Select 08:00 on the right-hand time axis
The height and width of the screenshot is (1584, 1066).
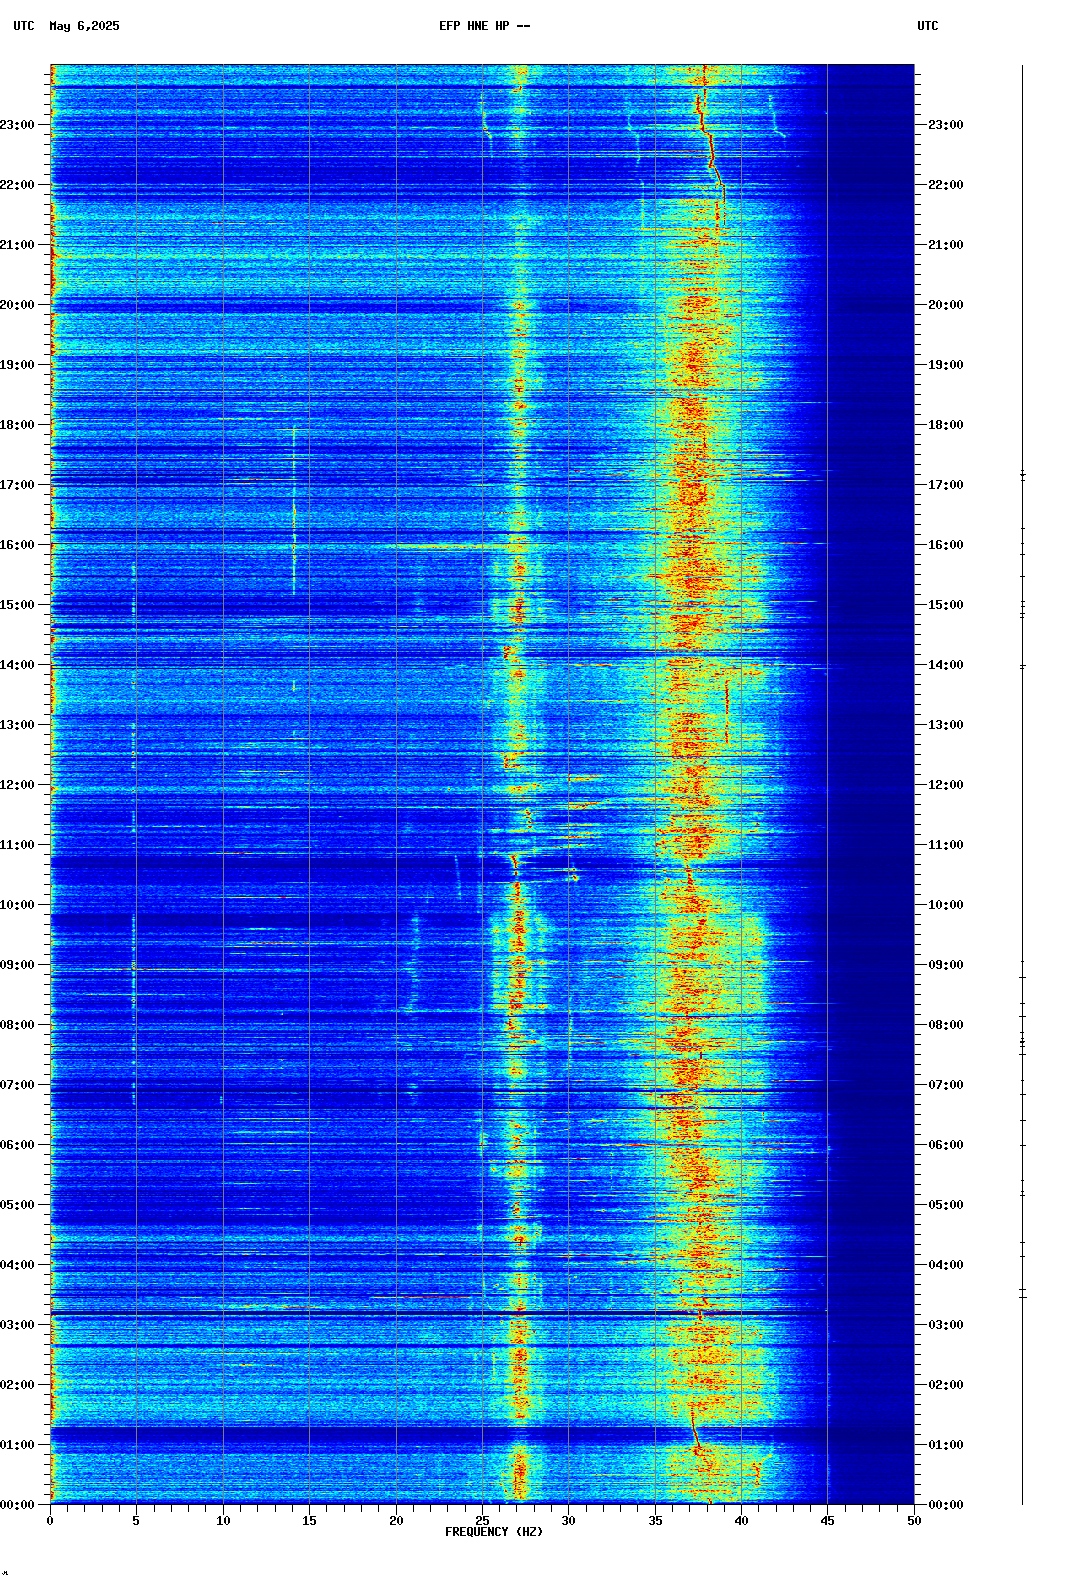(946, 1025)
